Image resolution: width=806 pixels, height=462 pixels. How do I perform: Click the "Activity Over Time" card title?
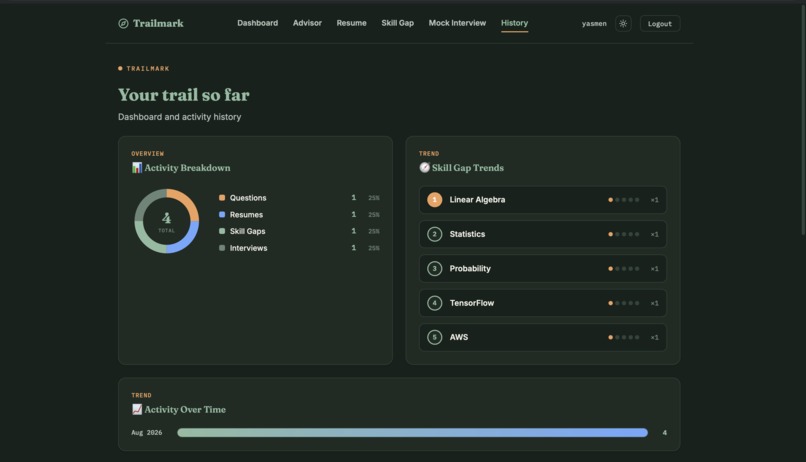(185, 409)
